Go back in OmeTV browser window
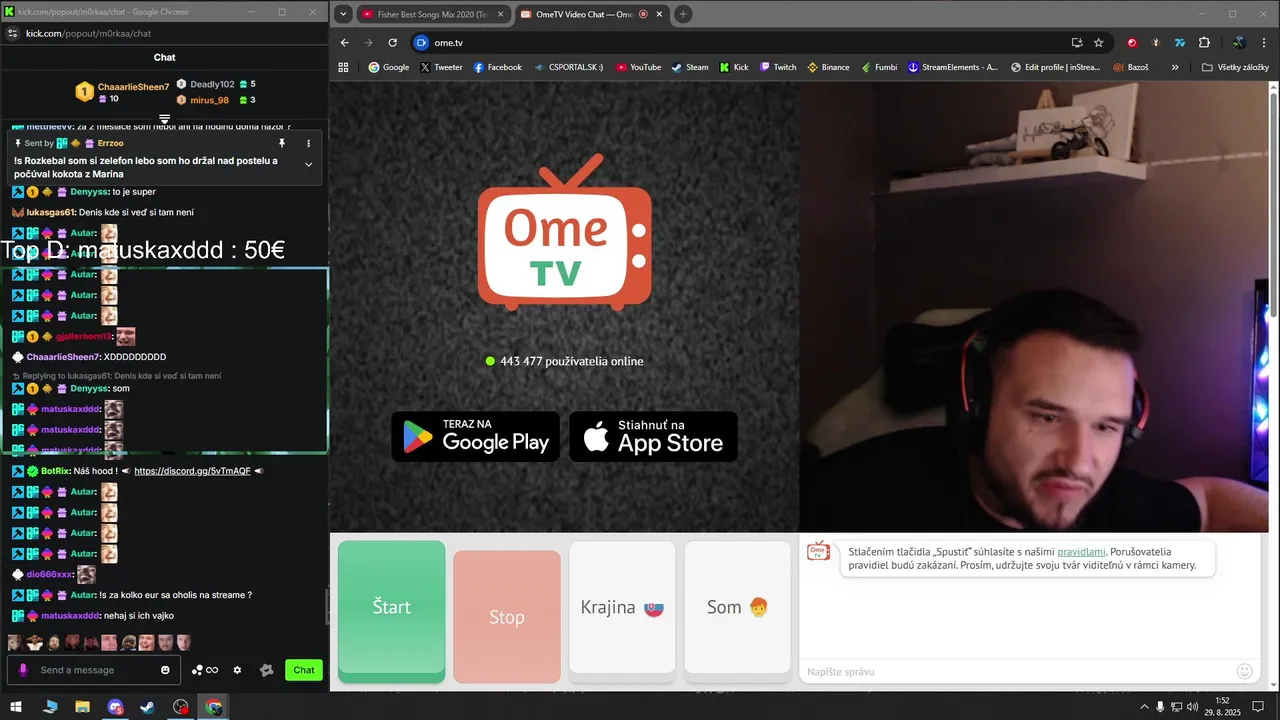Screen dimensions: 1280x720 345,43
